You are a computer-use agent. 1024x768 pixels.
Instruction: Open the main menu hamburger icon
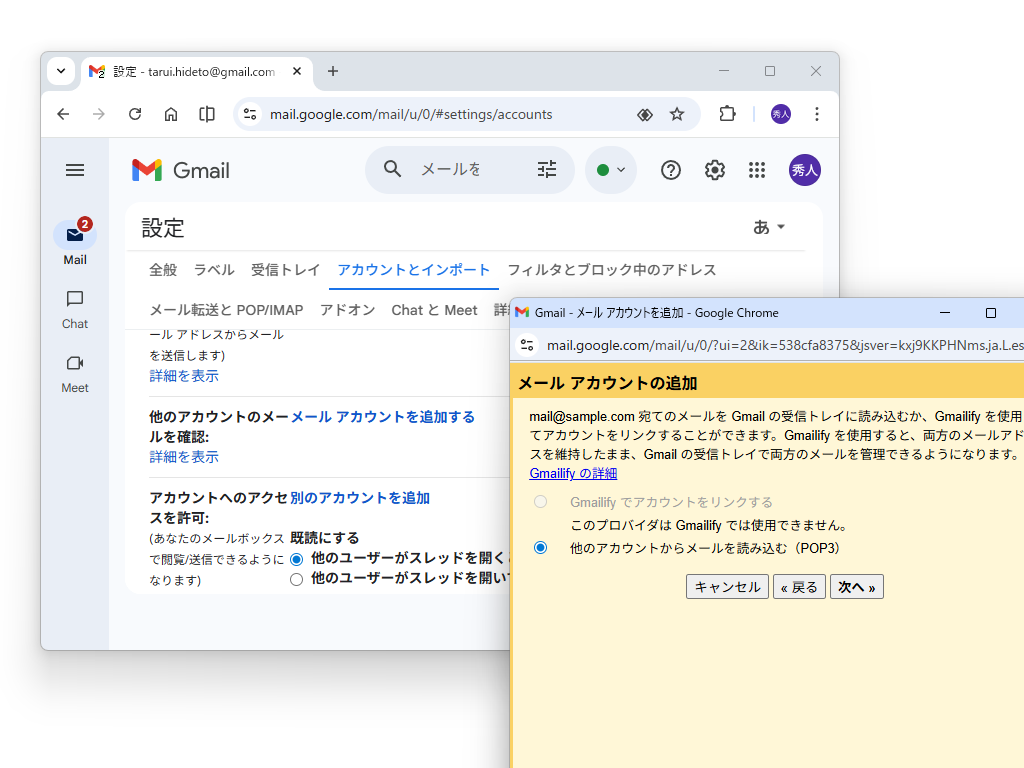(x=74, y=170)
